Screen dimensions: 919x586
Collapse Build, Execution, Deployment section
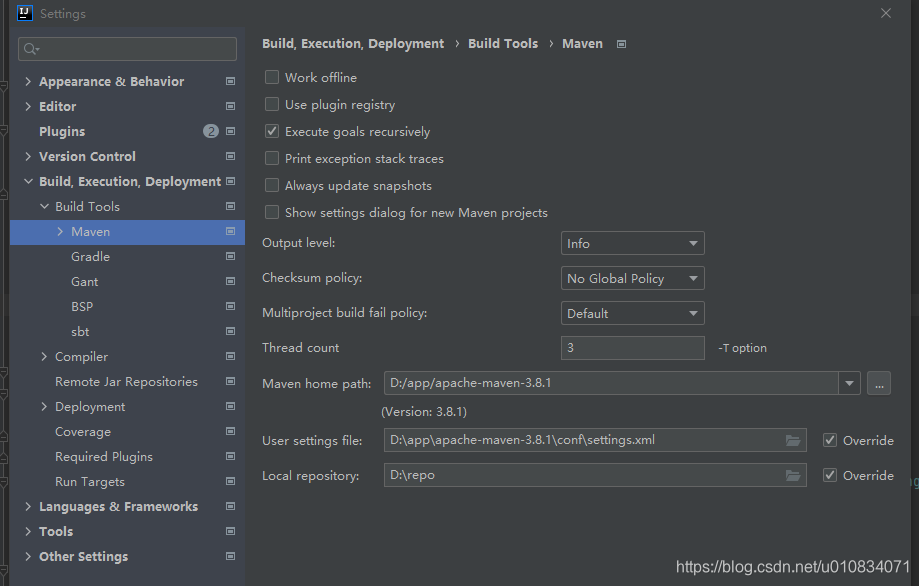pyautogui.click(x=28, y=181)
